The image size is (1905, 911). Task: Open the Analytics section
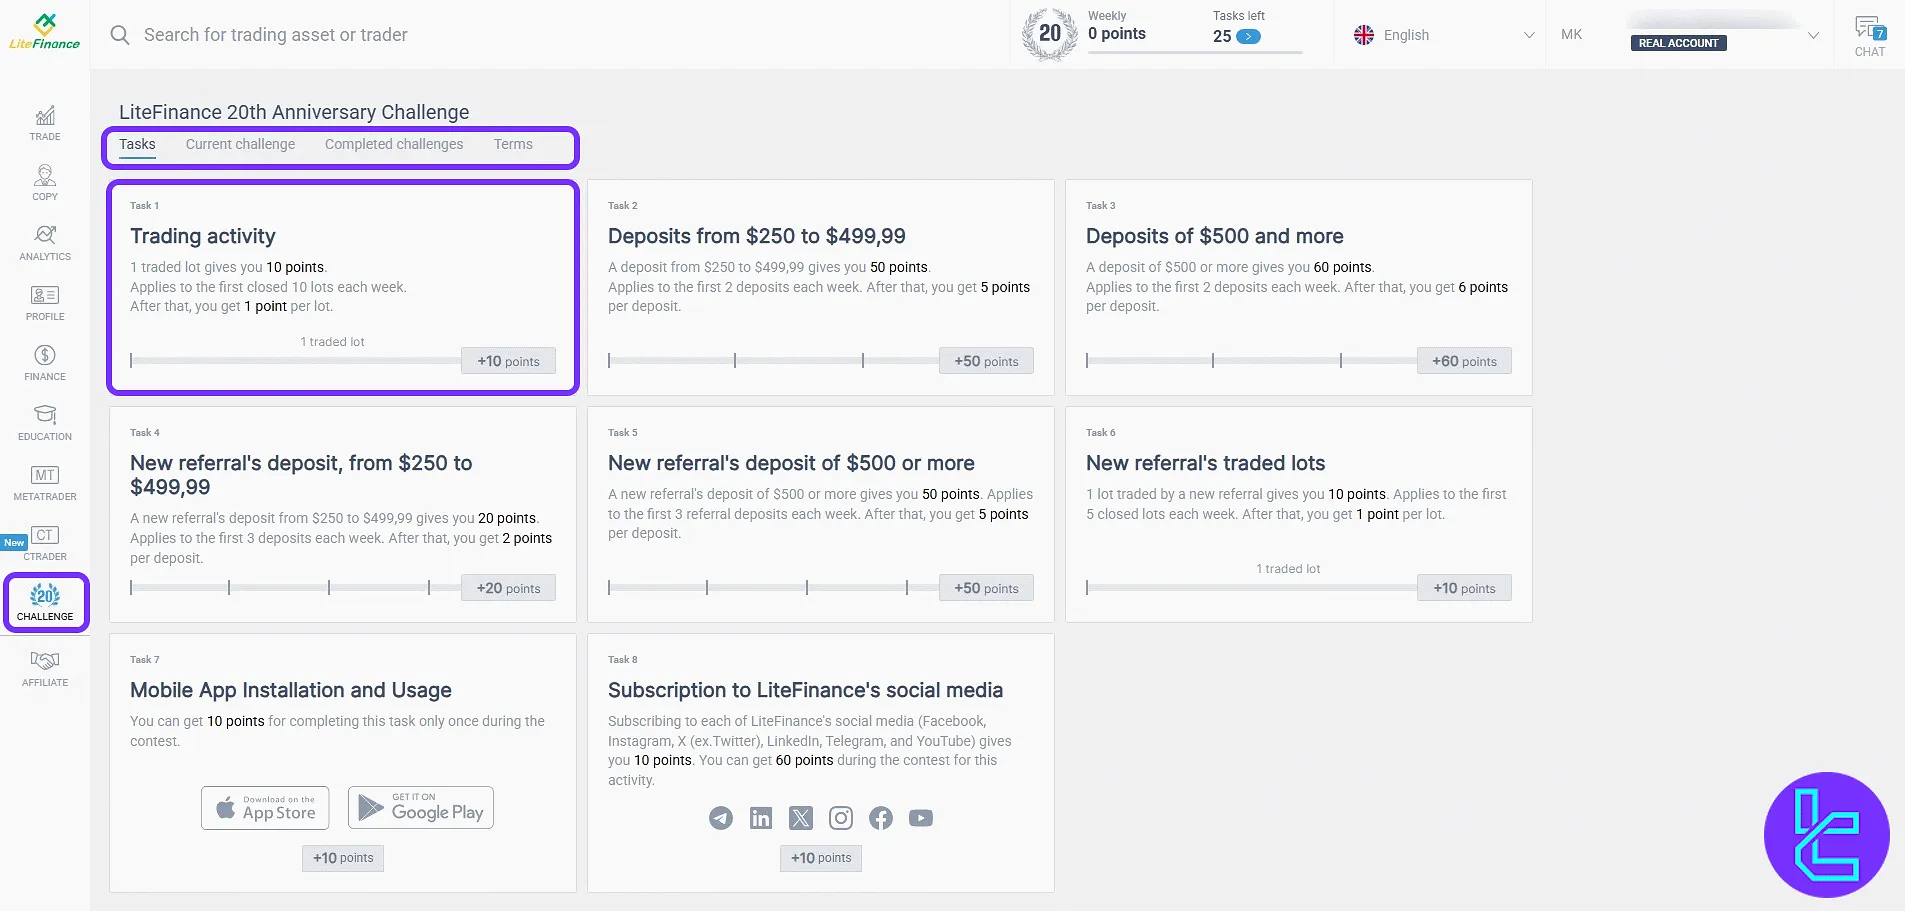coord(45,243)
